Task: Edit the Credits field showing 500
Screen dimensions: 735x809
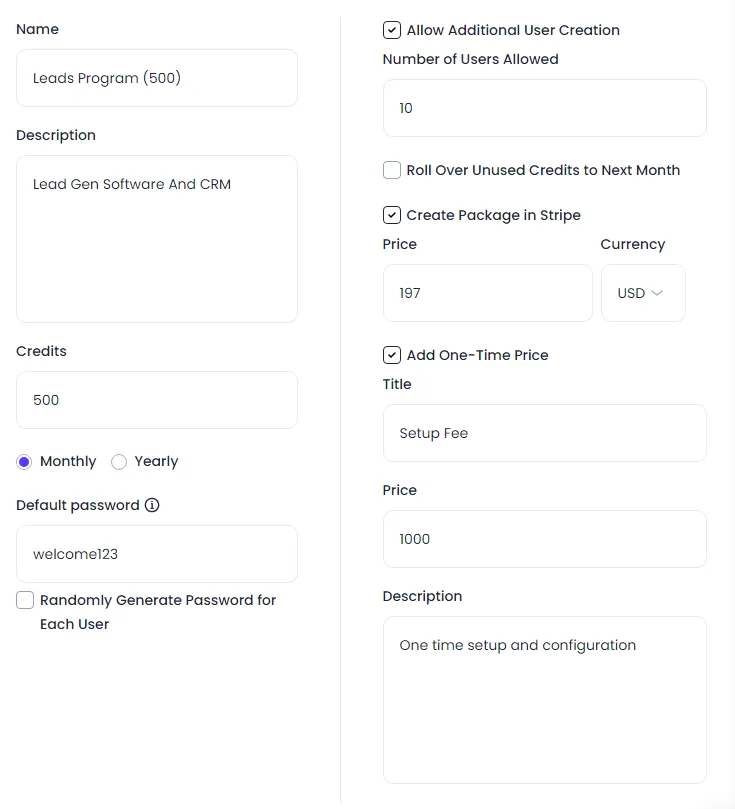Action: [157, 400]
